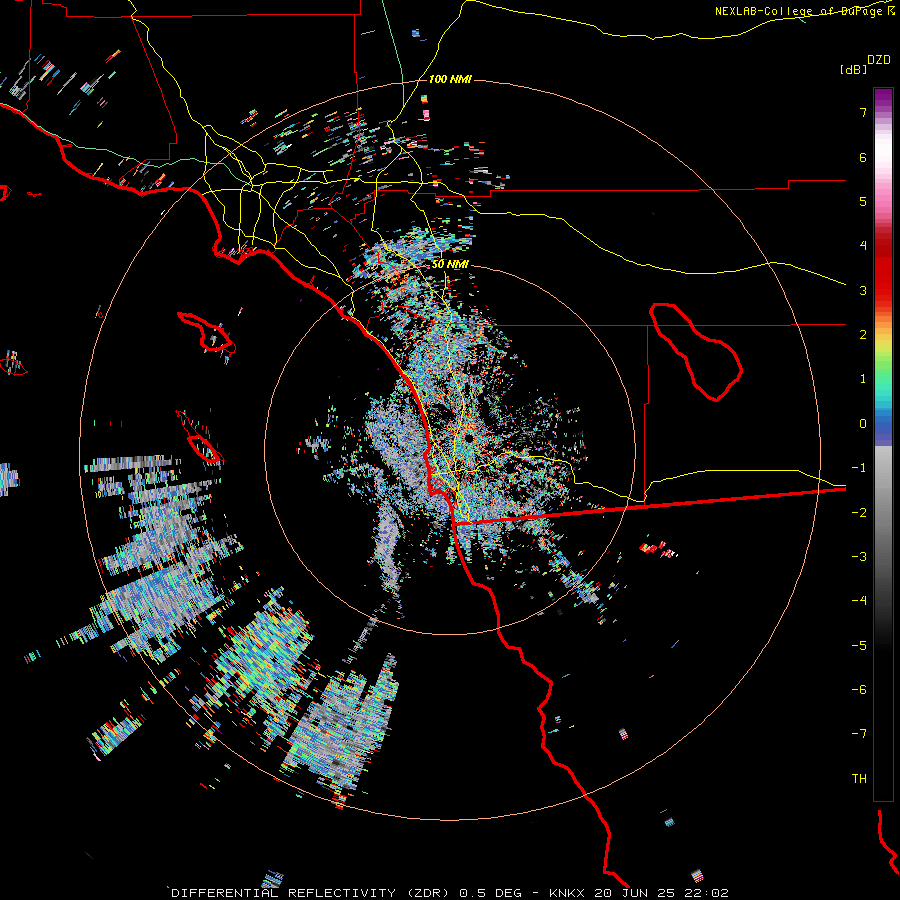Screen dimensions: 900x900
Task: Click the 6 dB colorbar label
Action: 863,157
